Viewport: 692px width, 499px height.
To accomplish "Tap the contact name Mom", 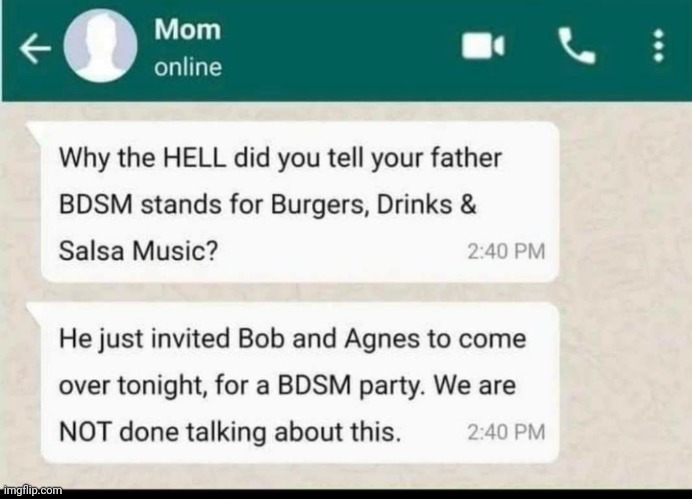I will (188, 30).
